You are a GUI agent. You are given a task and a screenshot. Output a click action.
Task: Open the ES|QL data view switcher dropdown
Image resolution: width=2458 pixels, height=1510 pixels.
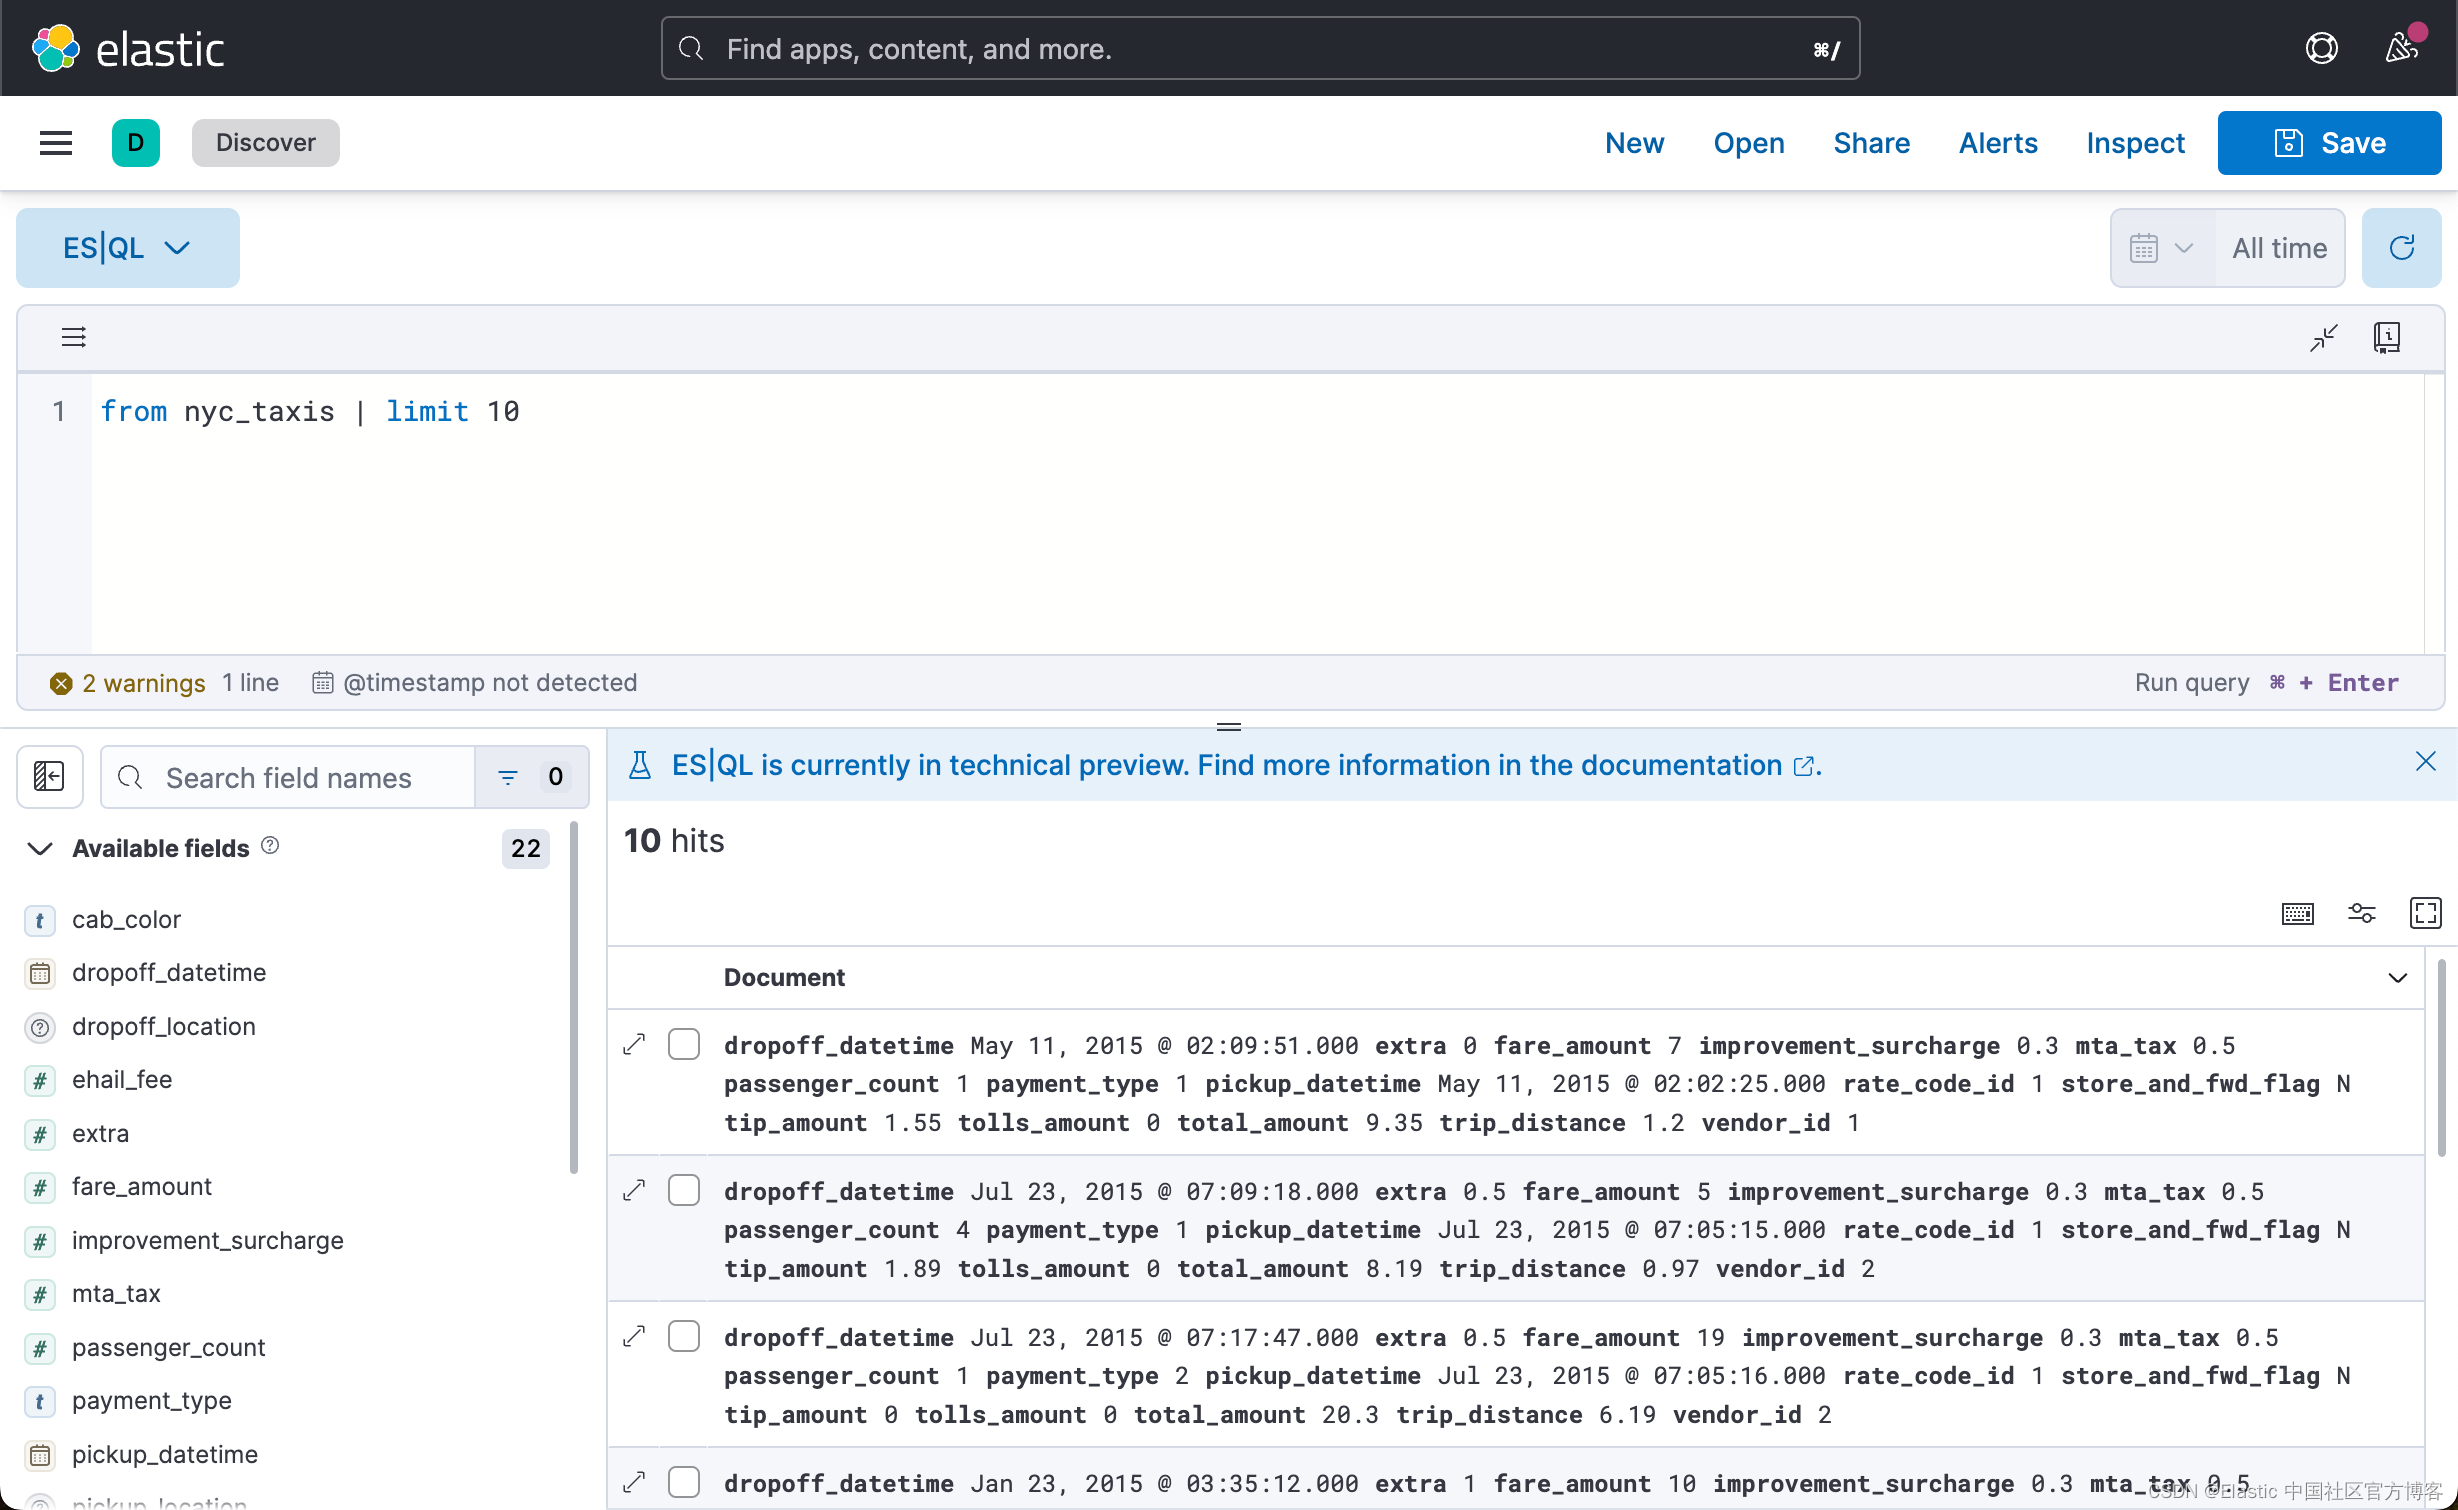pos(127,247)
